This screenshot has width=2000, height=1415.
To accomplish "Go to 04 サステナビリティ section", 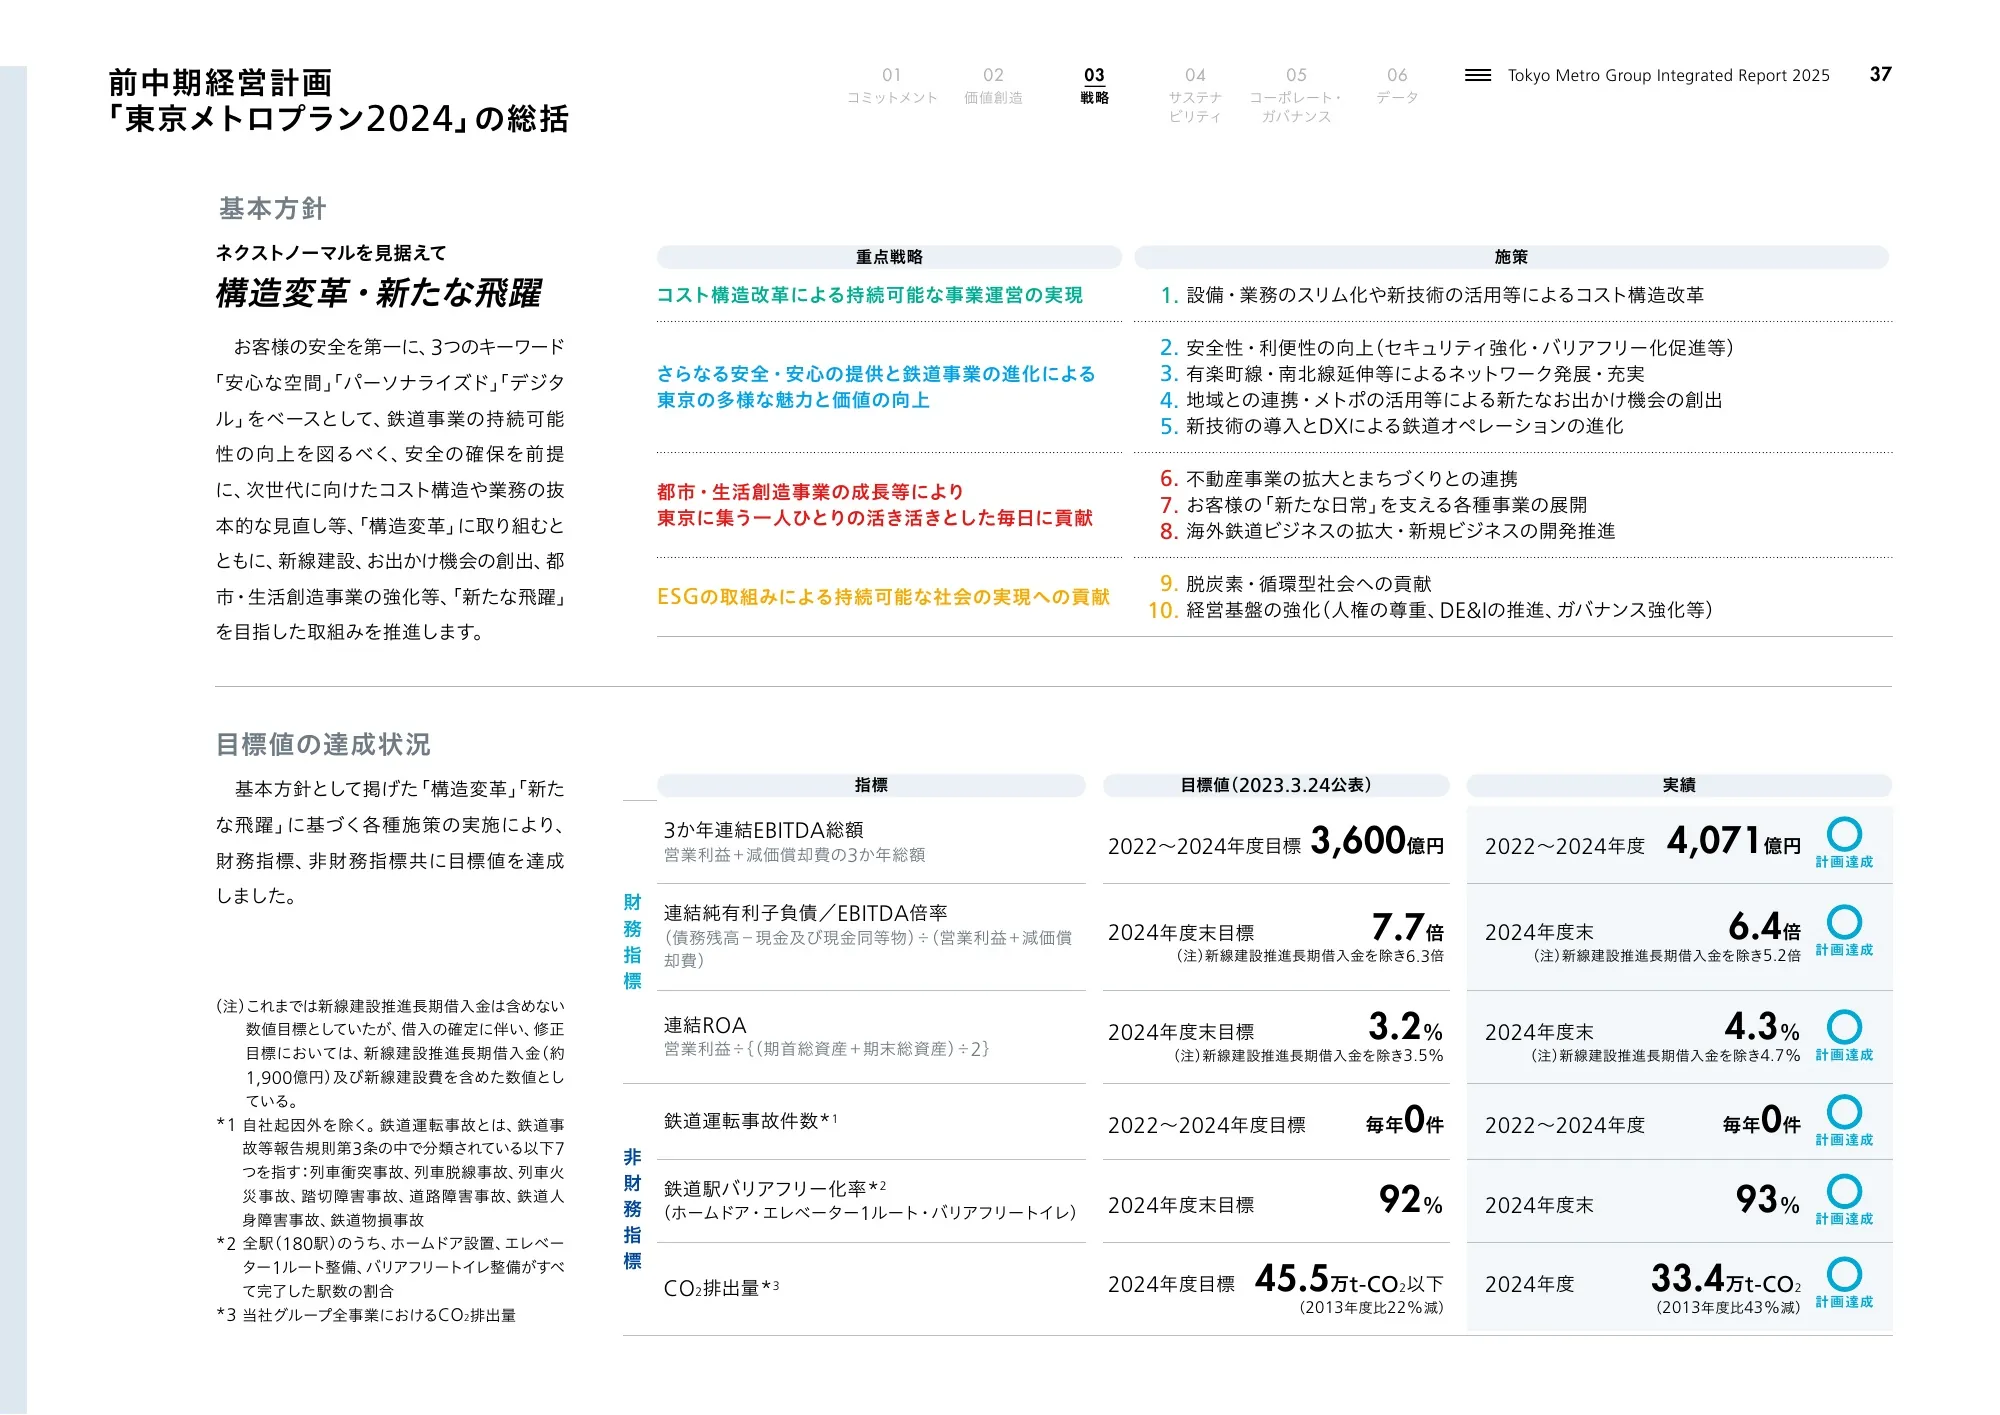I will click(x=1195, y=95).
